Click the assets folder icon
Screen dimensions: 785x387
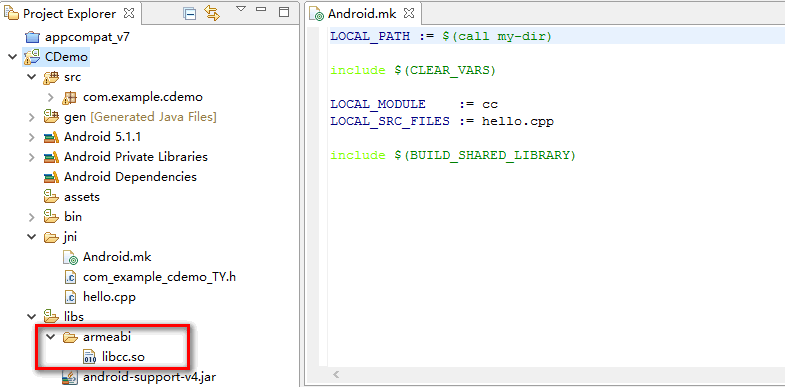[x=51, y=197]
